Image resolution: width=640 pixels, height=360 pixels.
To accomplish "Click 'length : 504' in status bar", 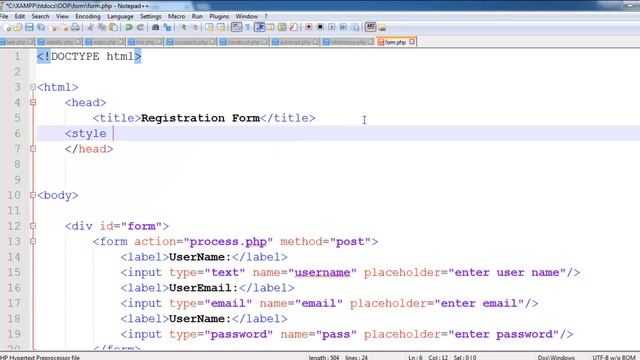I will point(324,357).
